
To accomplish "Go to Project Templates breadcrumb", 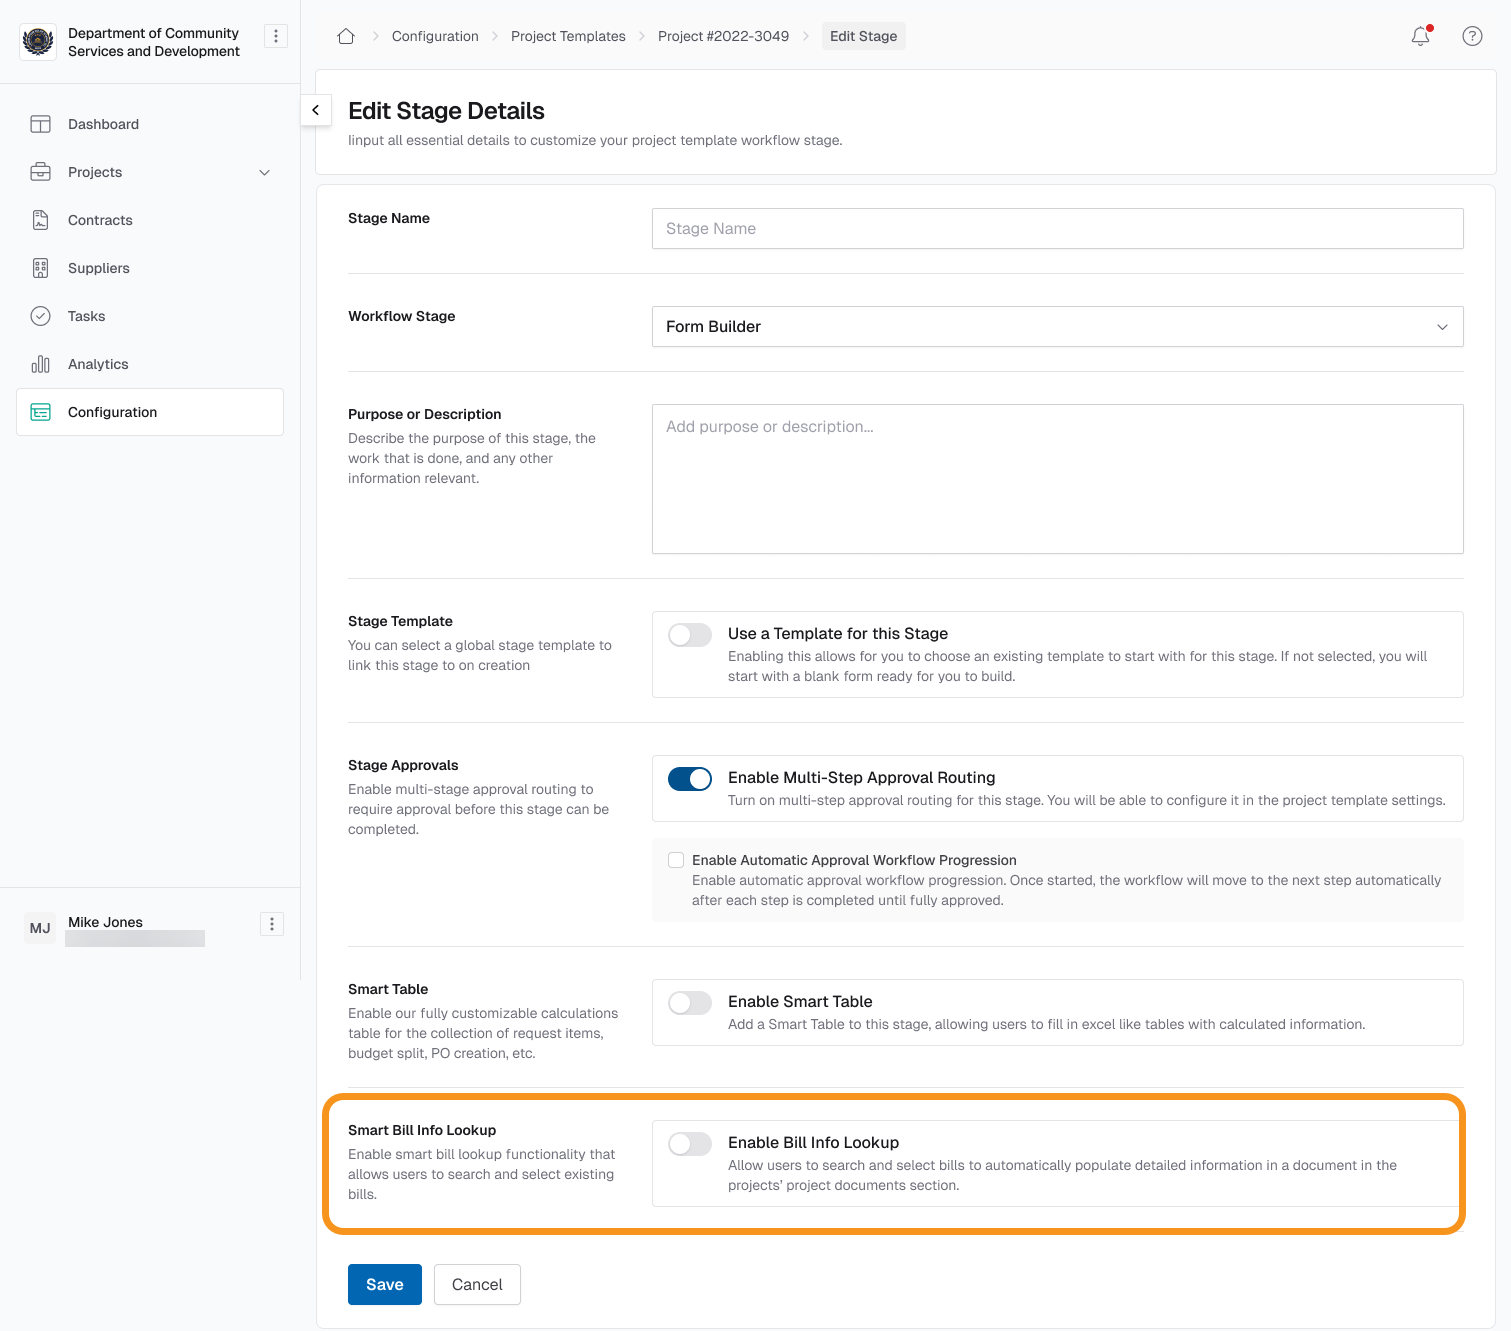I will coord(568,36).
